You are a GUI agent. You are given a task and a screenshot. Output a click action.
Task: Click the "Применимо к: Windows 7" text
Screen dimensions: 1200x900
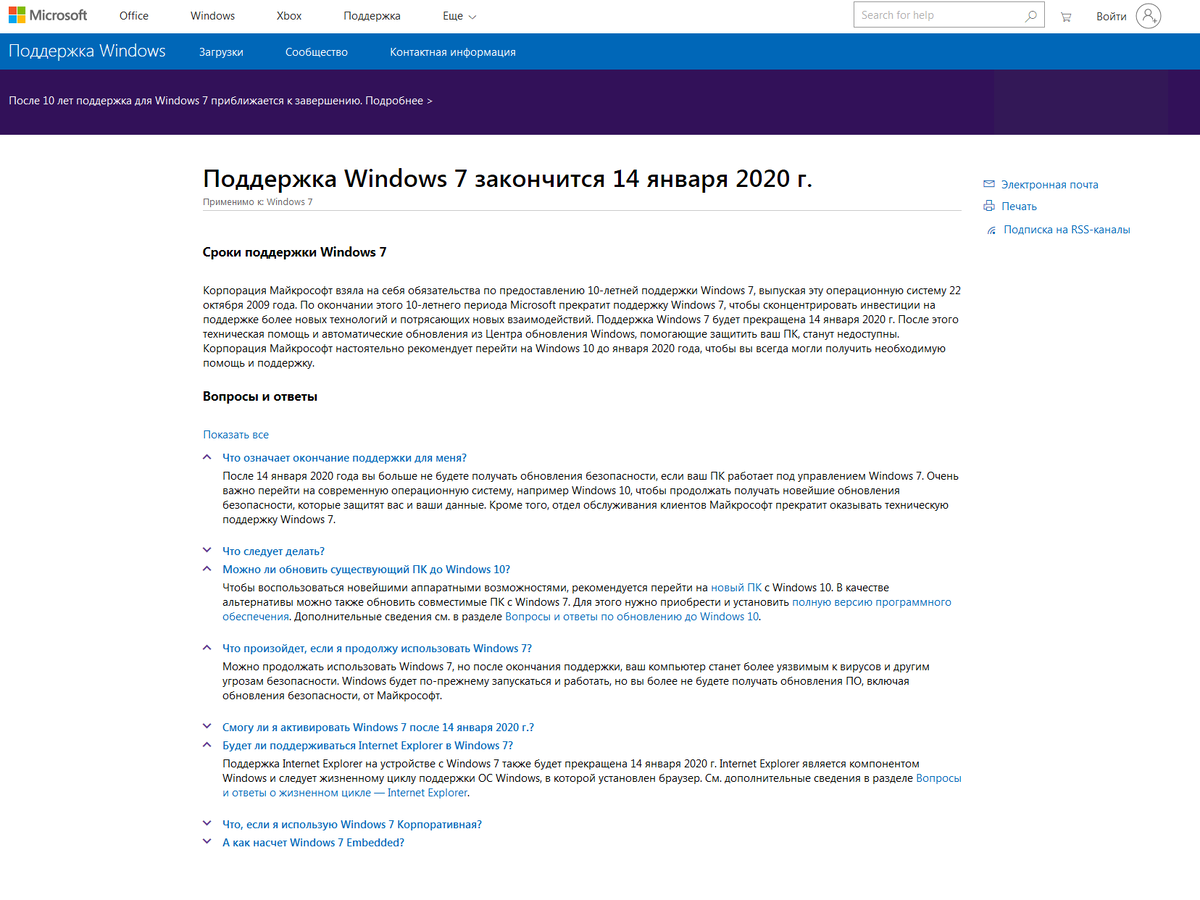[x=258, y=201]
